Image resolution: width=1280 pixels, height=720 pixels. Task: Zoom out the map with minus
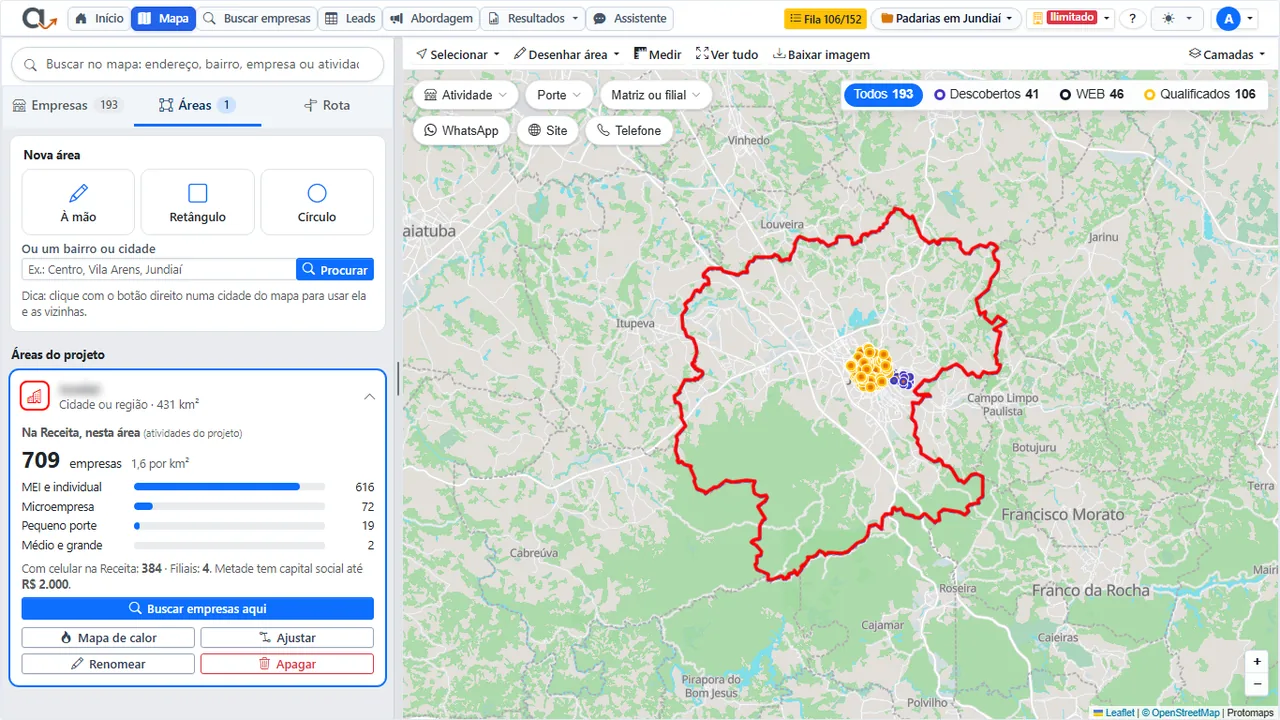(x=1257, y=685)
